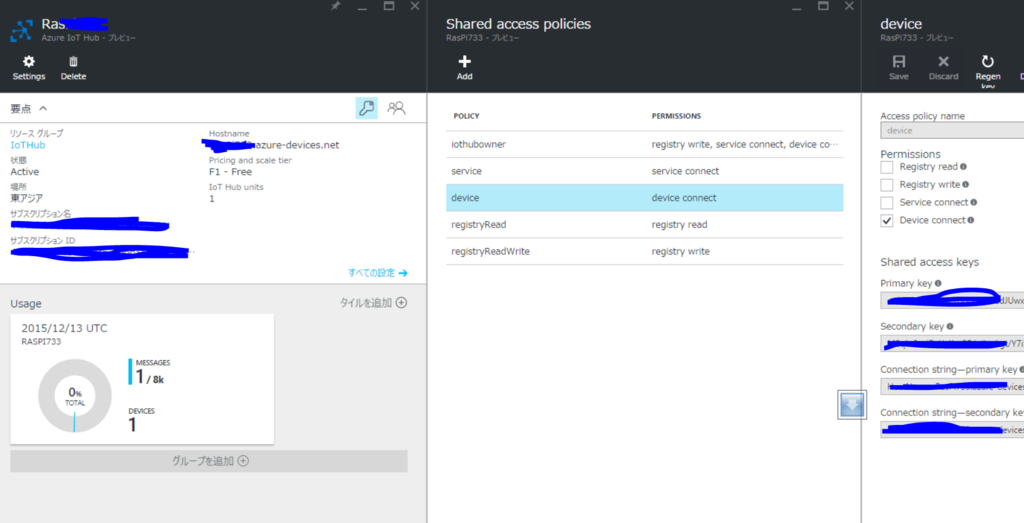Show info tooltip for Registry read

click(963, 166)
